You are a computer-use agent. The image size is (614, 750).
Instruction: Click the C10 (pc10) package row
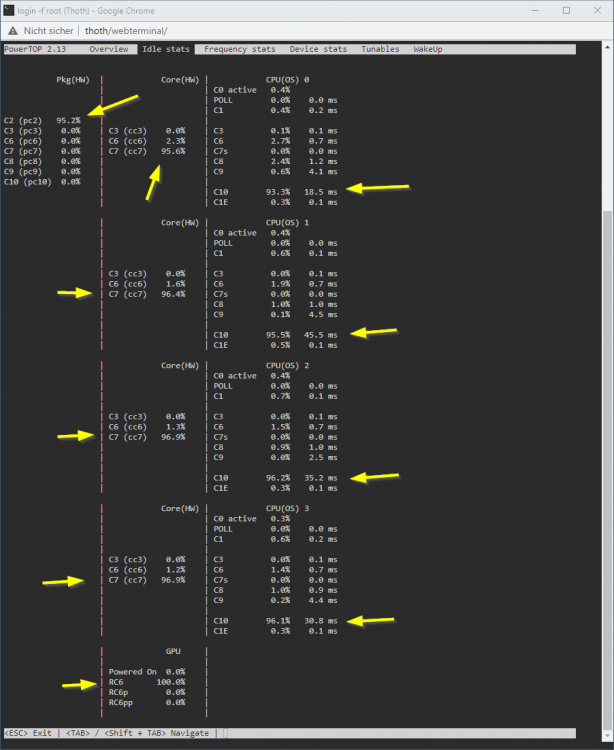pyautogui.click(x=42, y=182)
